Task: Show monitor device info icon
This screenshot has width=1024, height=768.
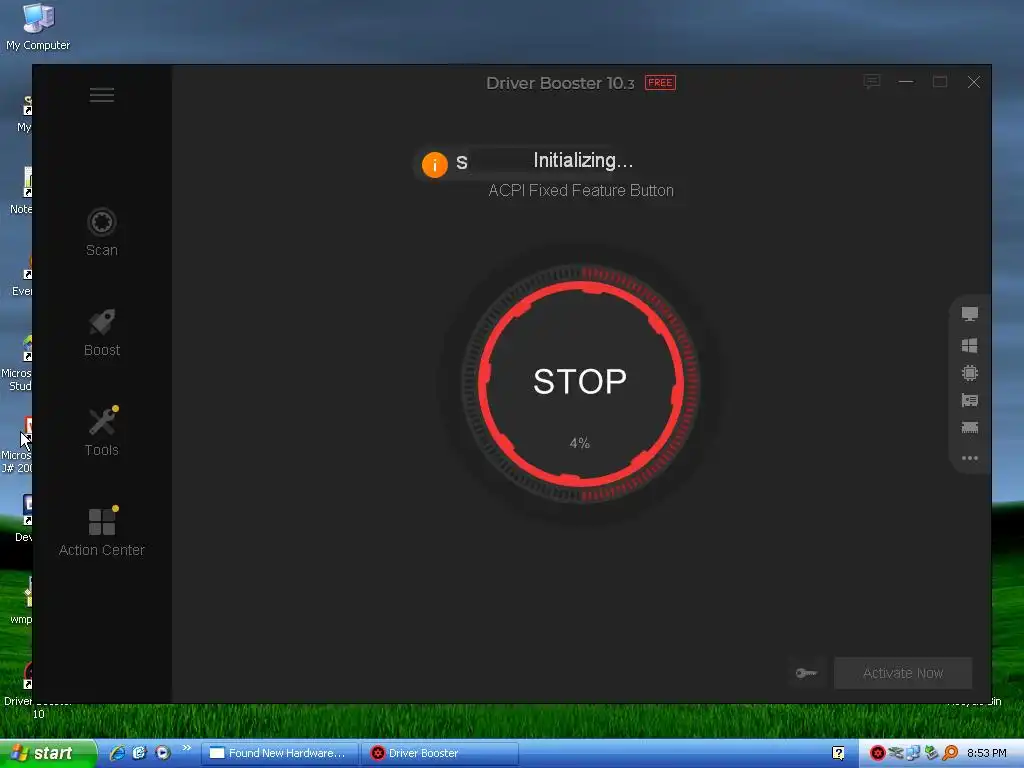Action: click(970, 314)
